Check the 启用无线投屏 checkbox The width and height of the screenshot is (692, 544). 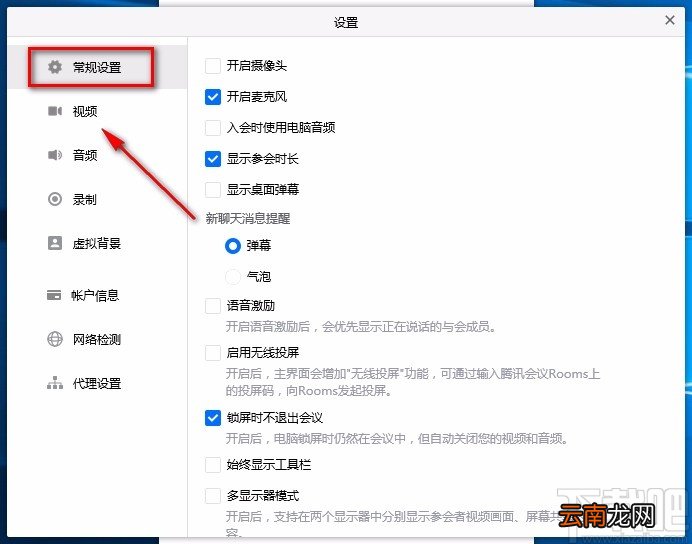[213, 353]
